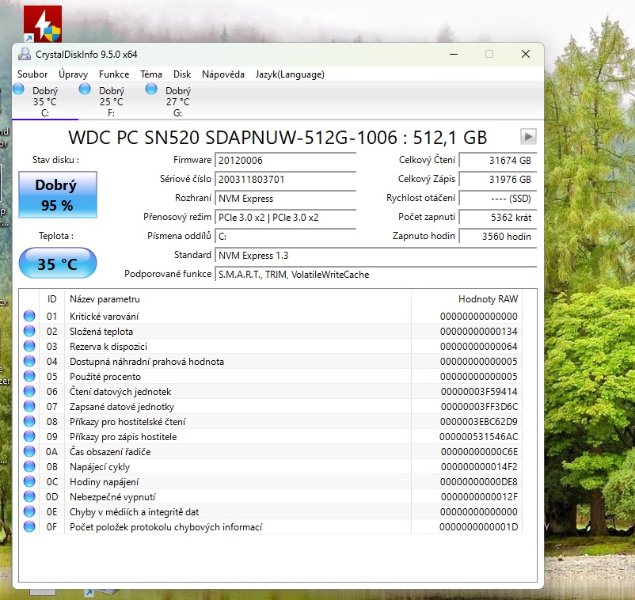Image resolution: width=635 pixels, height=600 pixels.
Task: Click the Firmware field 20120006
Action: tap(285, 160)
